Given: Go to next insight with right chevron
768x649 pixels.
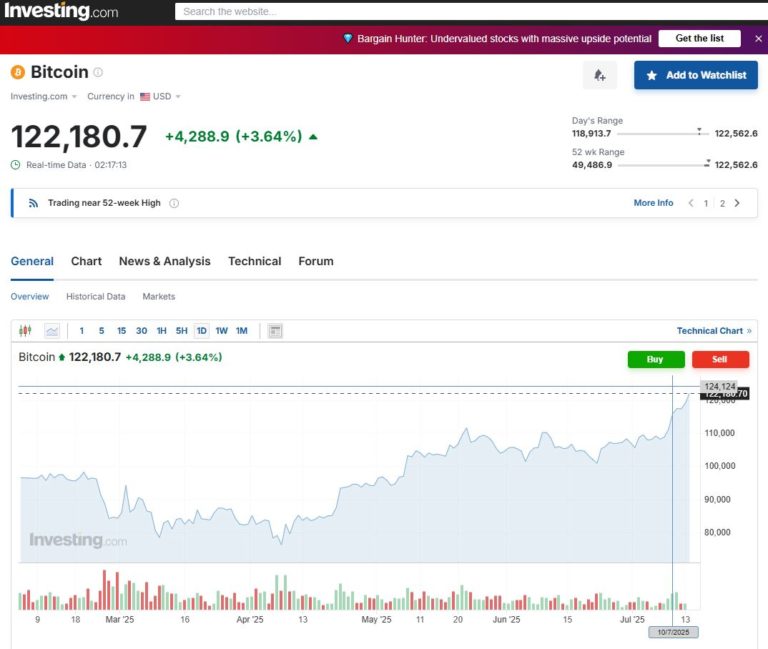Looking at the screenshot, I should tap(738, 203).
